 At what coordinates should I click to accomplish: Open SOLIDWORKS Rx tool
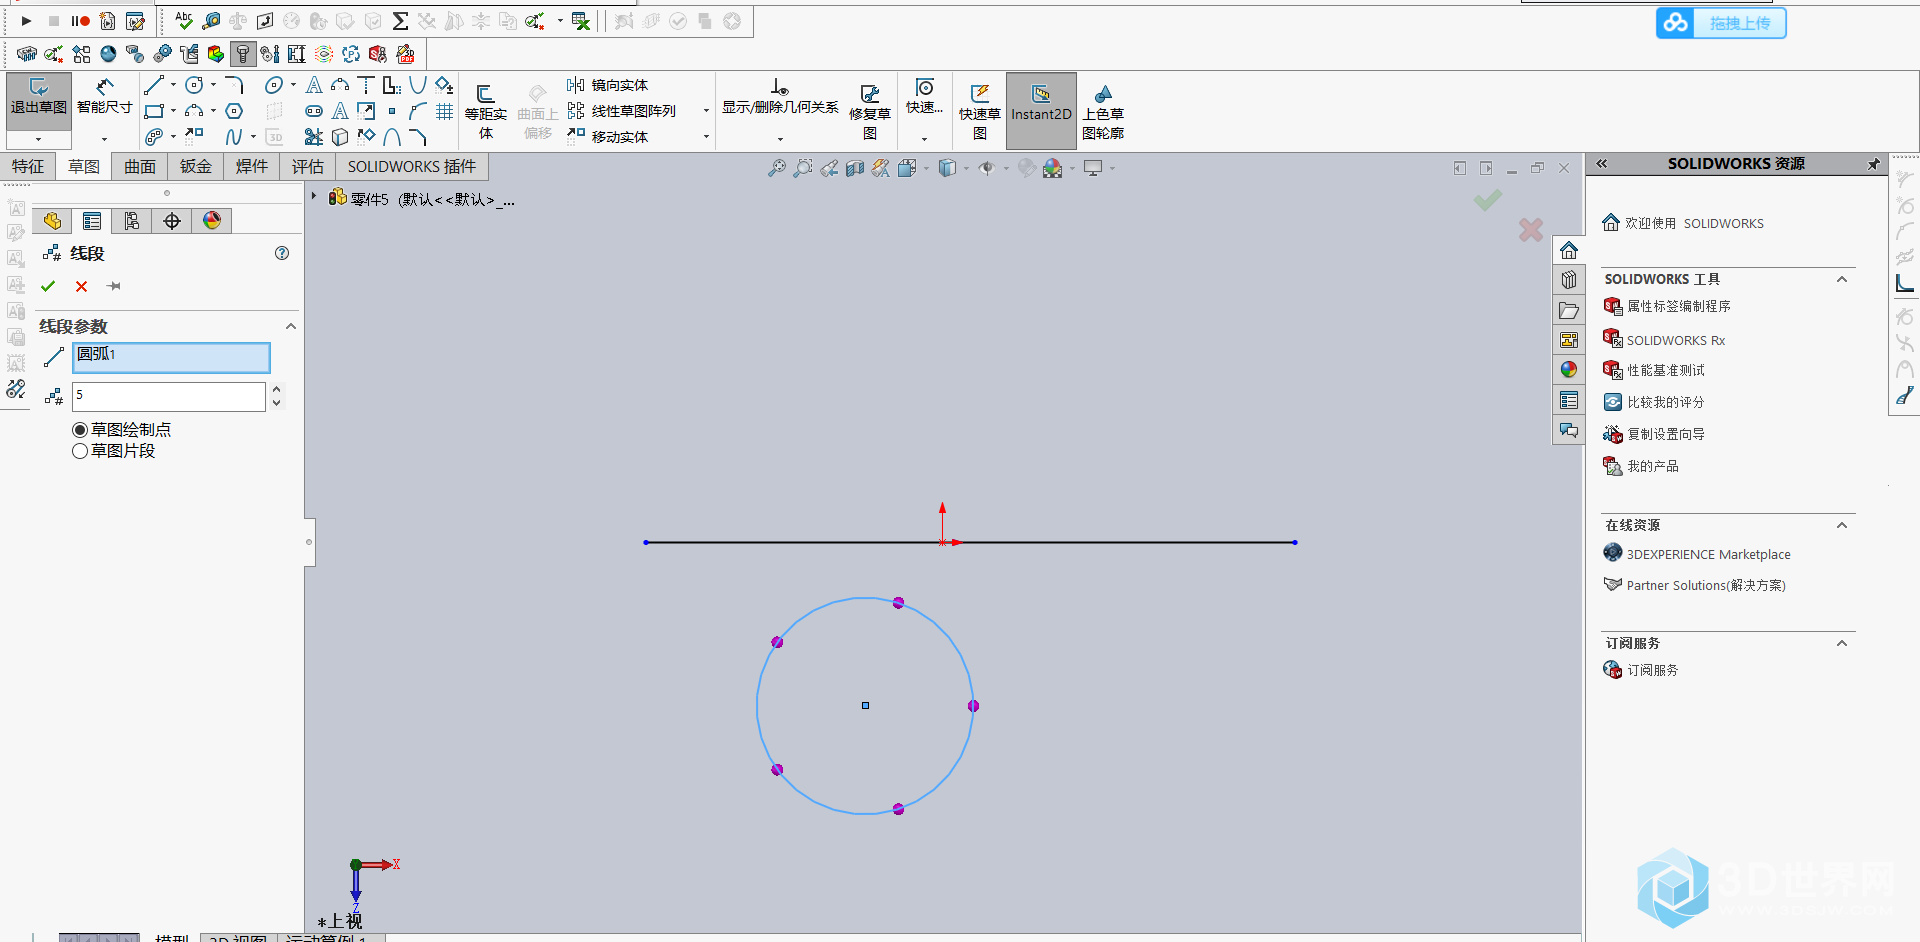pyautogui.click(x=1664, y=340)
